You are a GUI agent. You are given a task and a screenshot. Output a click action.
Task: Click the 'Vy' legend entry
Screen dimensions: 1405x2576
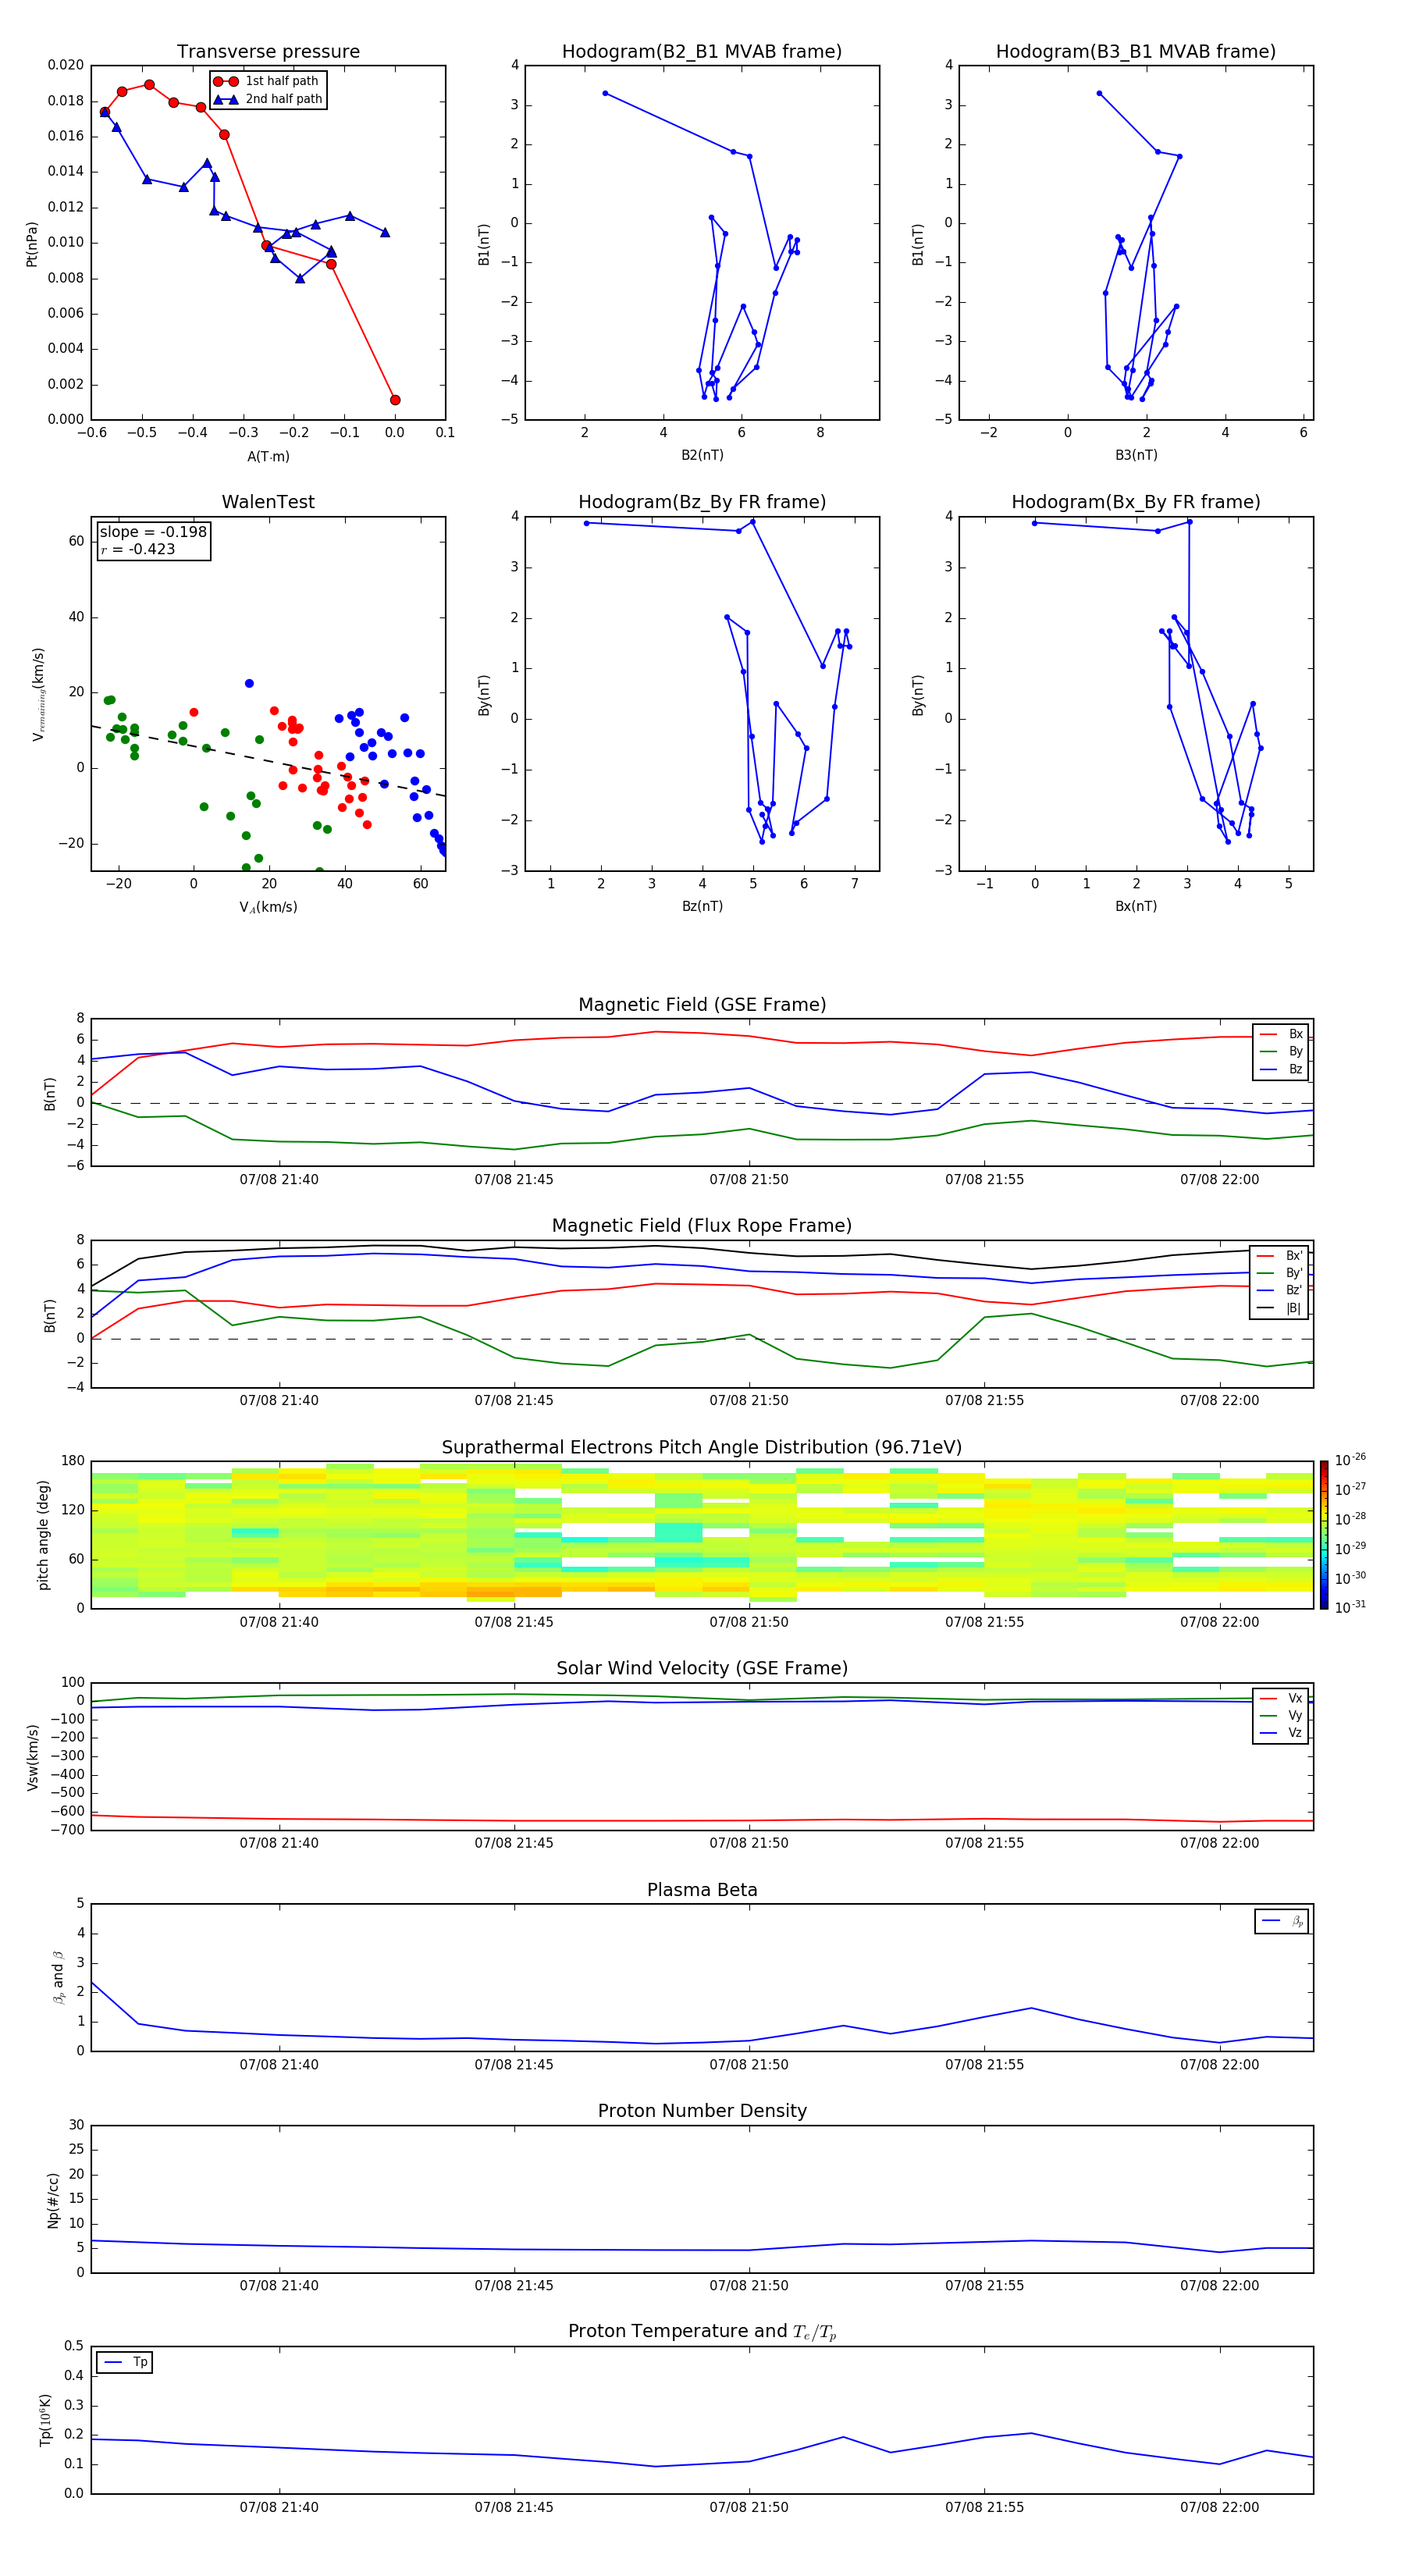point(1281,1715)
